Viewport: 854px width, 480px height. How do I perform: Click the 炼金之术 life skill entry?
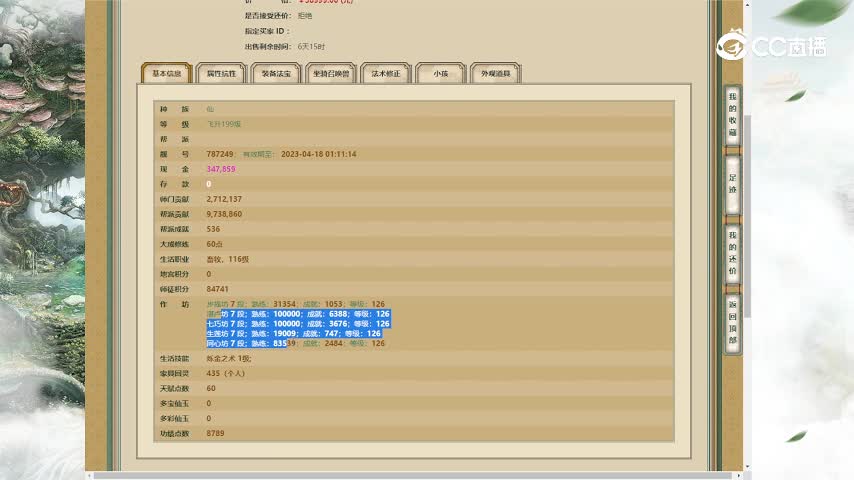coord(228,358)
